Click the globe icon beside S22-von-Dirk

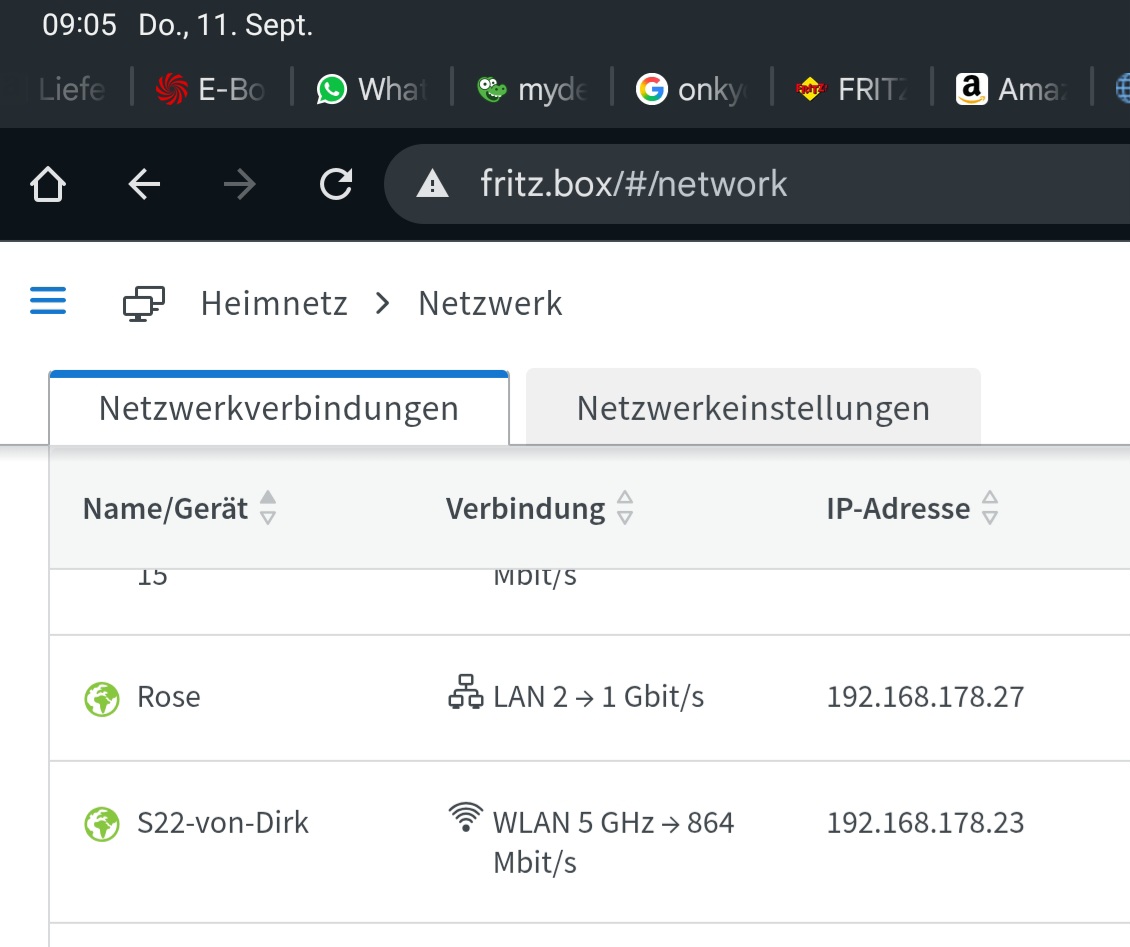(x=102, y=825)
